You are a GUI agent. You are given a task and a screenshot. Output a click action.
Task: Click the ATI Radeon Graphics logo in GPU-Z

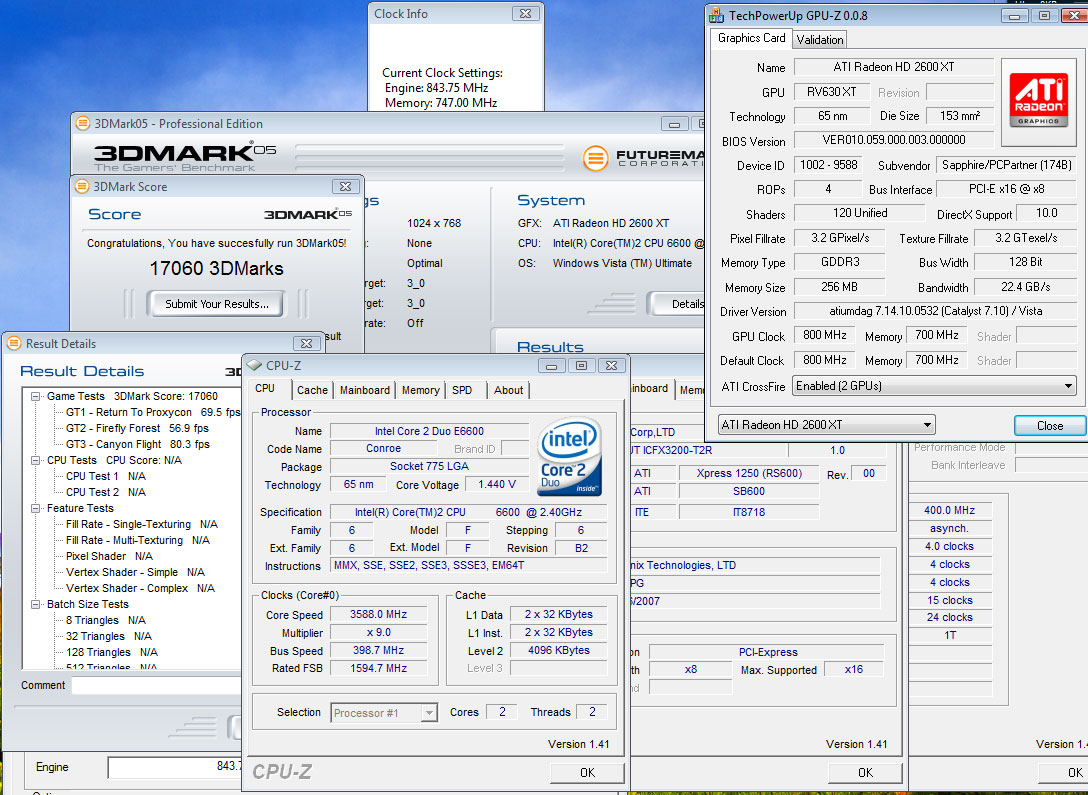(1038, 100)
